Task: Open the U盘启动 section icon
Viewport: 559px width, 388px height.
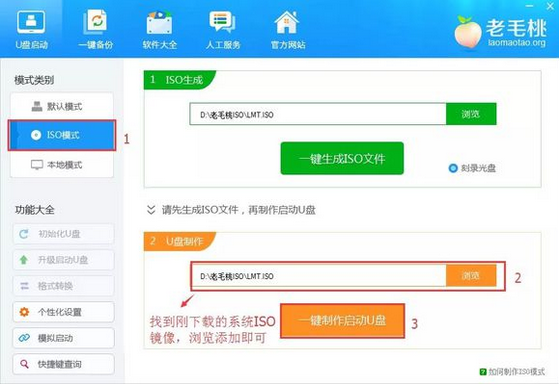Action: pos(31,22)
